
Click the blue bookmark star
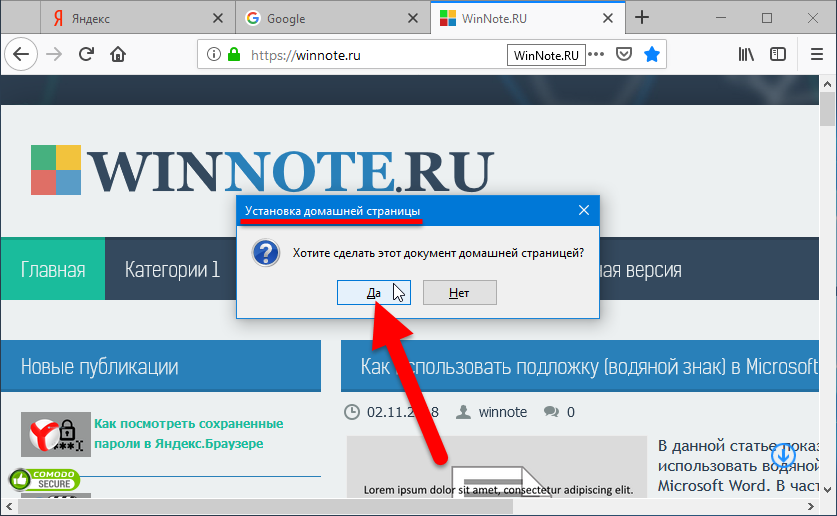click(x=652, y=55)
